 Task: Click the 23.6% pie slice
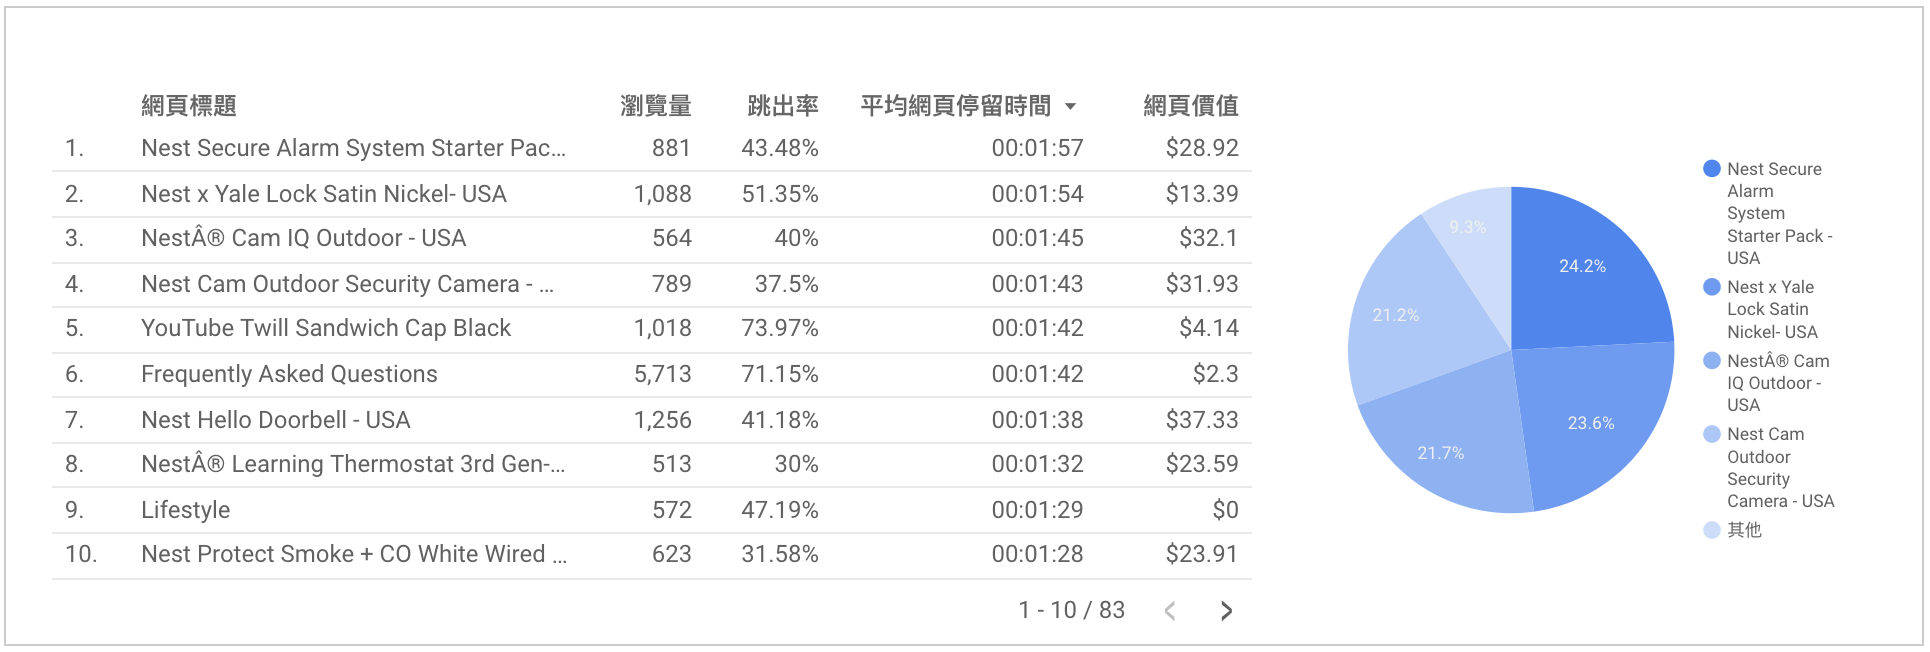[x=1590, y=422]
